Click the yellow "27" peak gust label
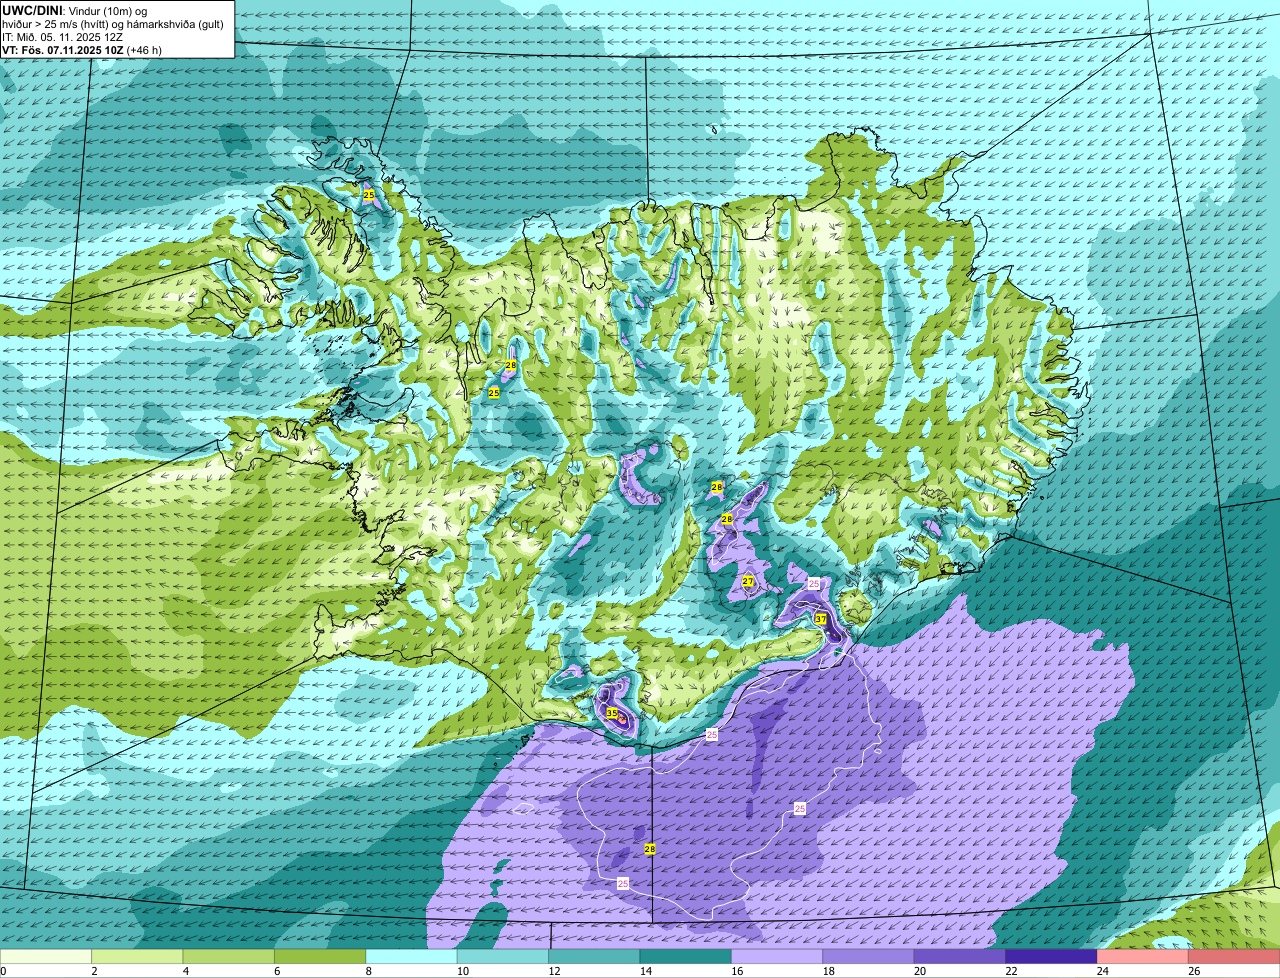 pos(748,581)
